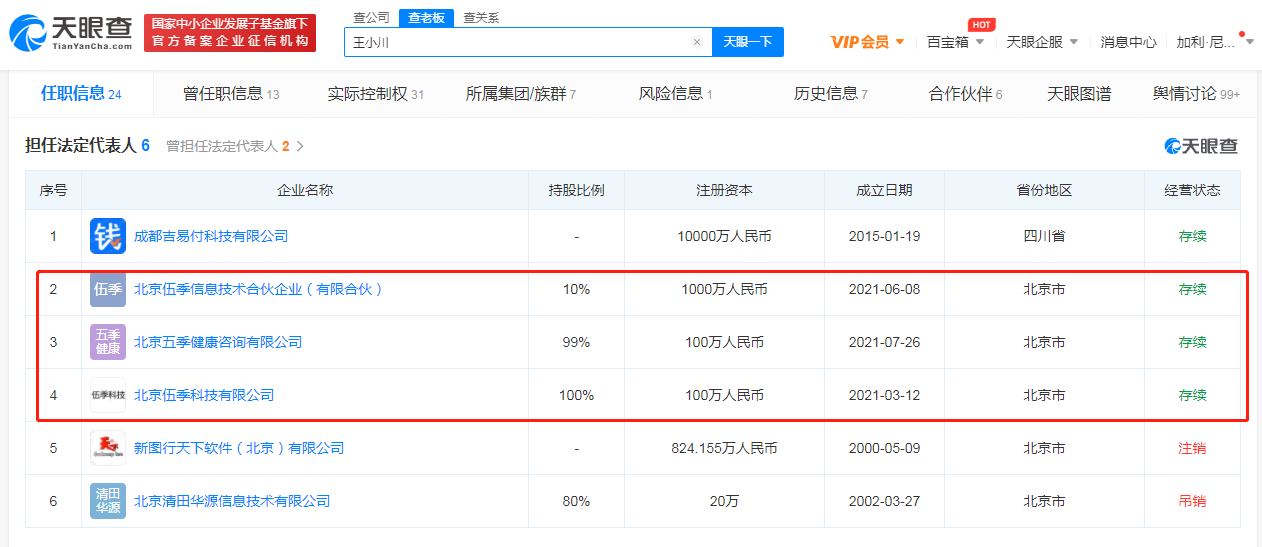Open the 风险信息 tab
Screen dimensions: 1262x547
pos(675,94)
